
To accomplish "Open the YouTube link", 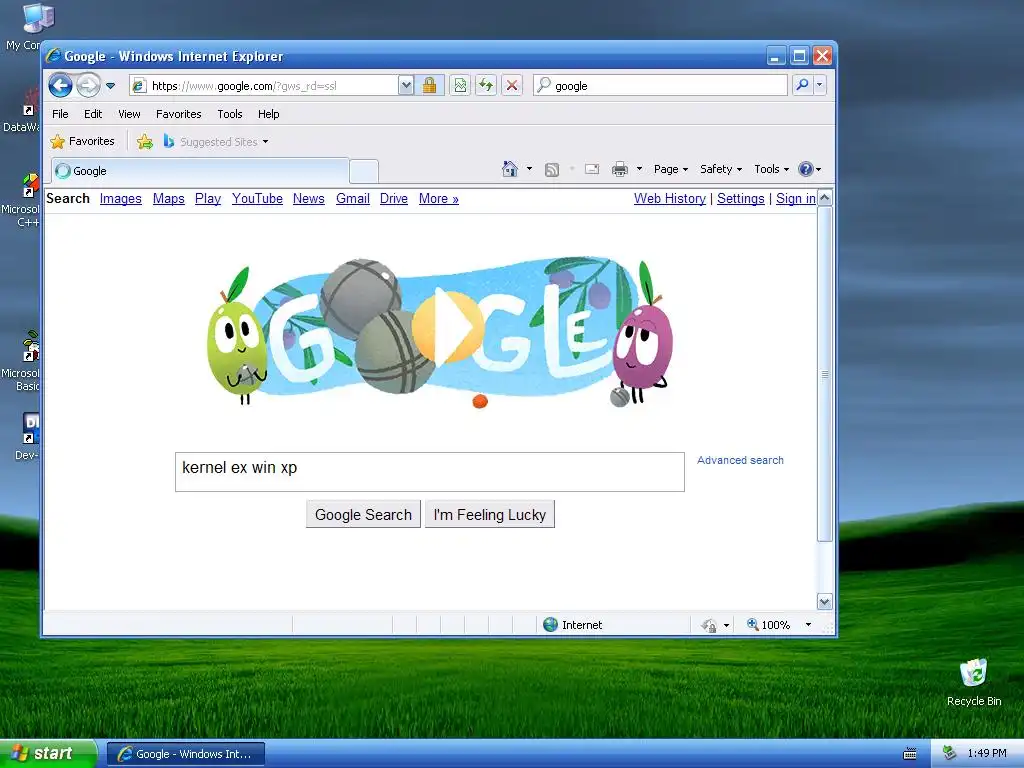I will [x=257, y=199].
